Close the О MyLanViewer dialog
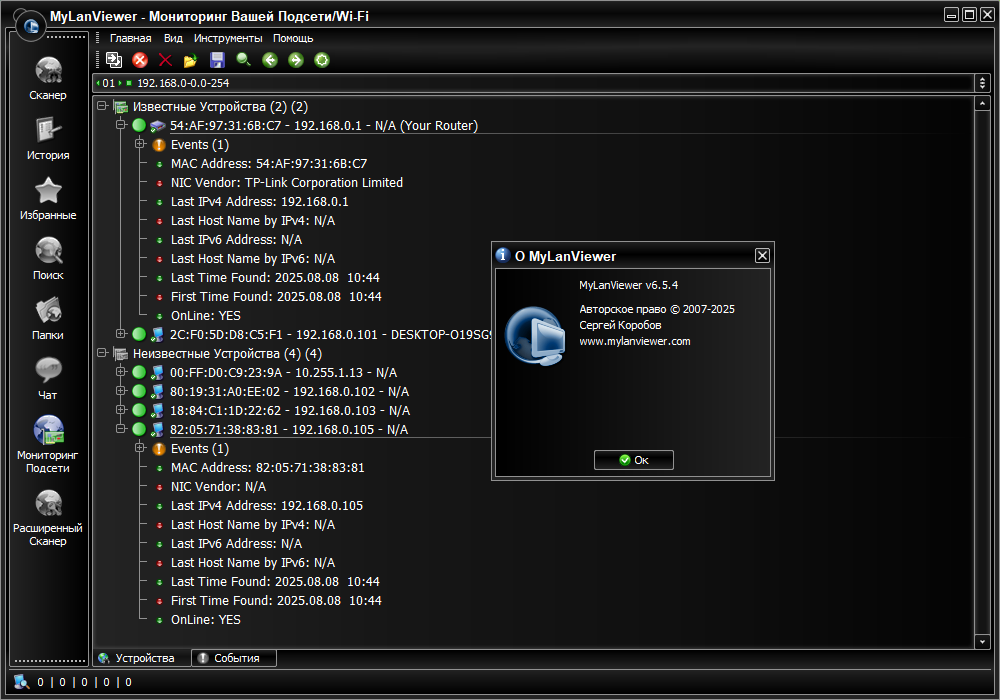 point(762,256)
